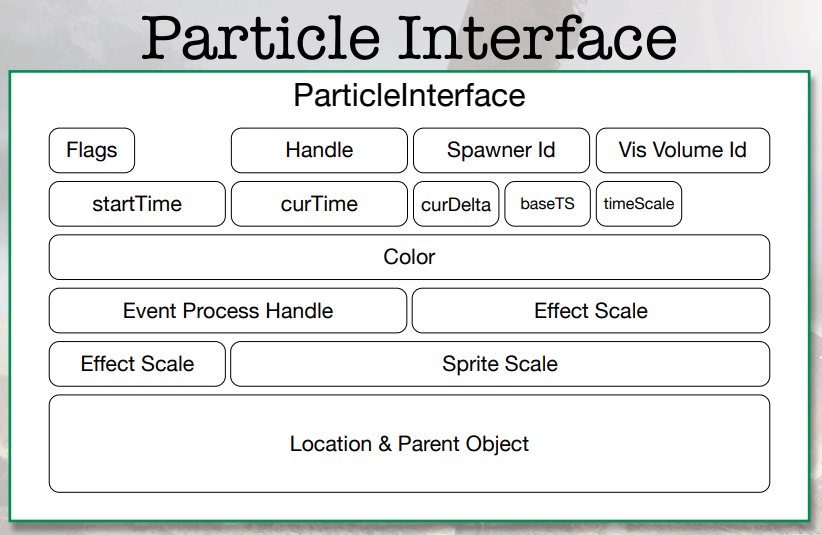Click the Effect Scale box beside Sprite Scale
This screenshot has height=535, width=822.
pyautogui.click(x=137, y=364)
